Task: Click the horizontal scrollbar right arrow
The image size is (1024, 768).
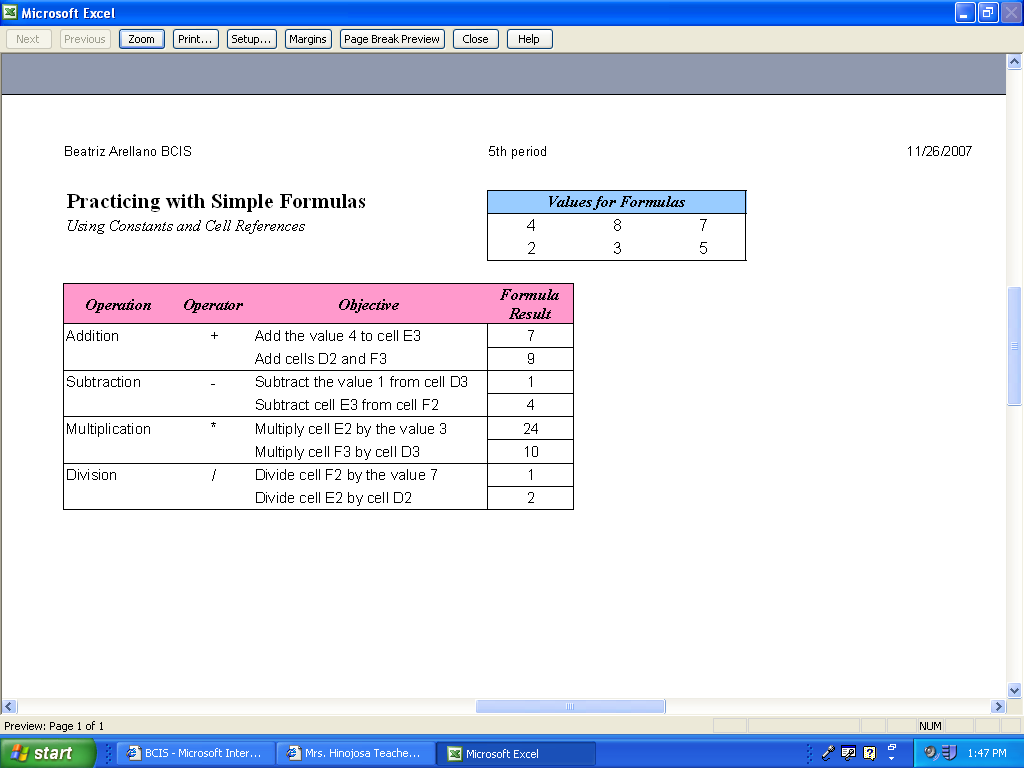Action: [998, 706]
